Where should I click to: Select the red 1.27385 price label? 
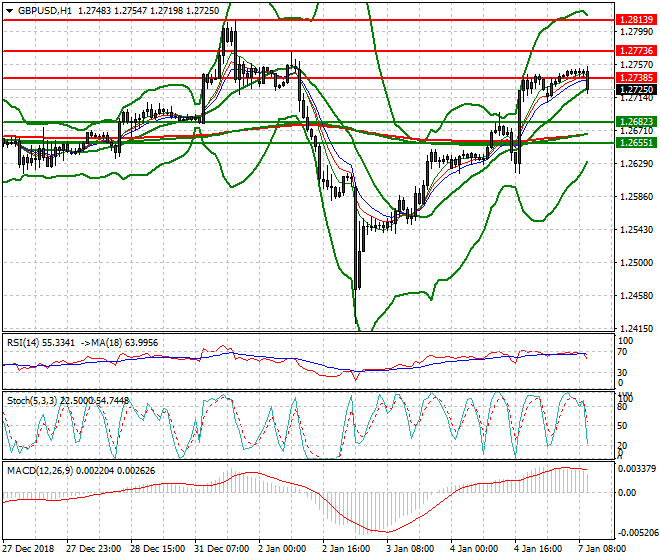(636, 77)
